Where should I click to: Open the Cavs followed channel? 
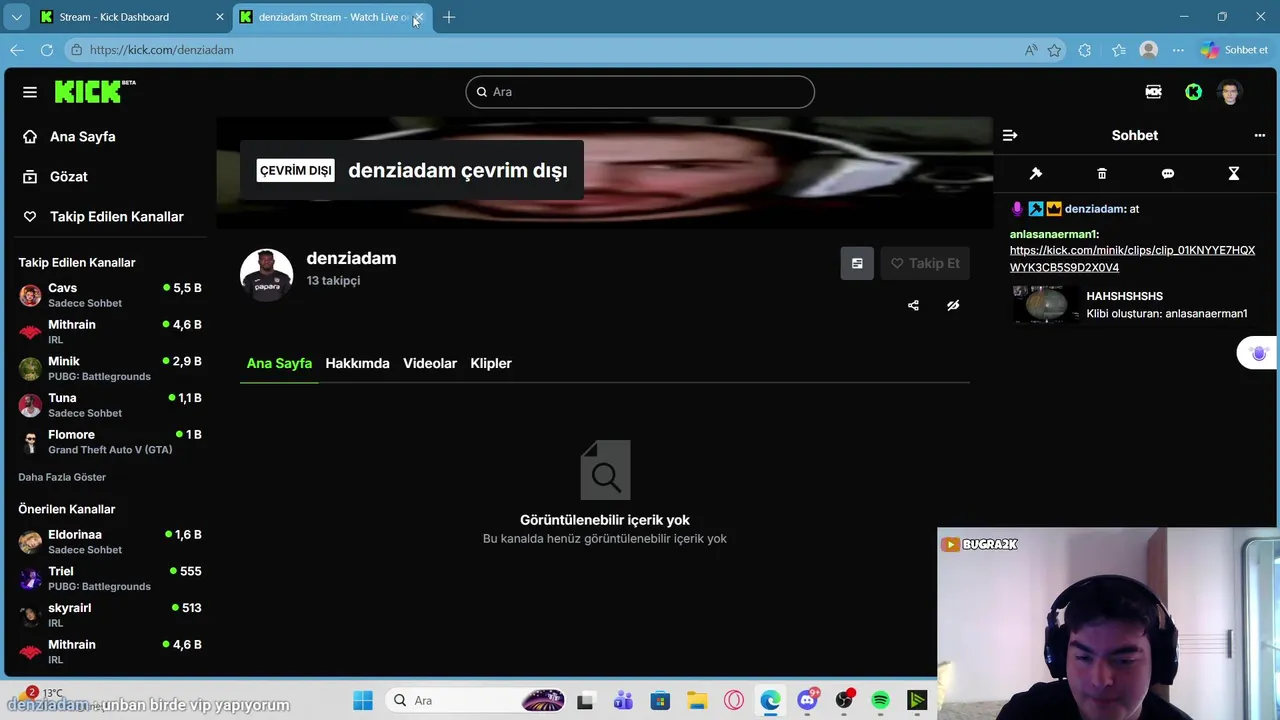point(110,295)
